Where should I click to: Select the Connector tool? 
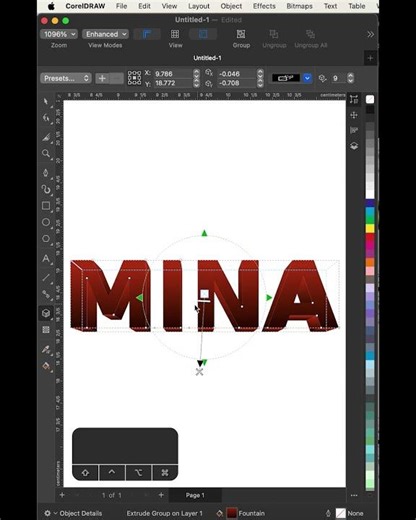(x=46, y=294)
